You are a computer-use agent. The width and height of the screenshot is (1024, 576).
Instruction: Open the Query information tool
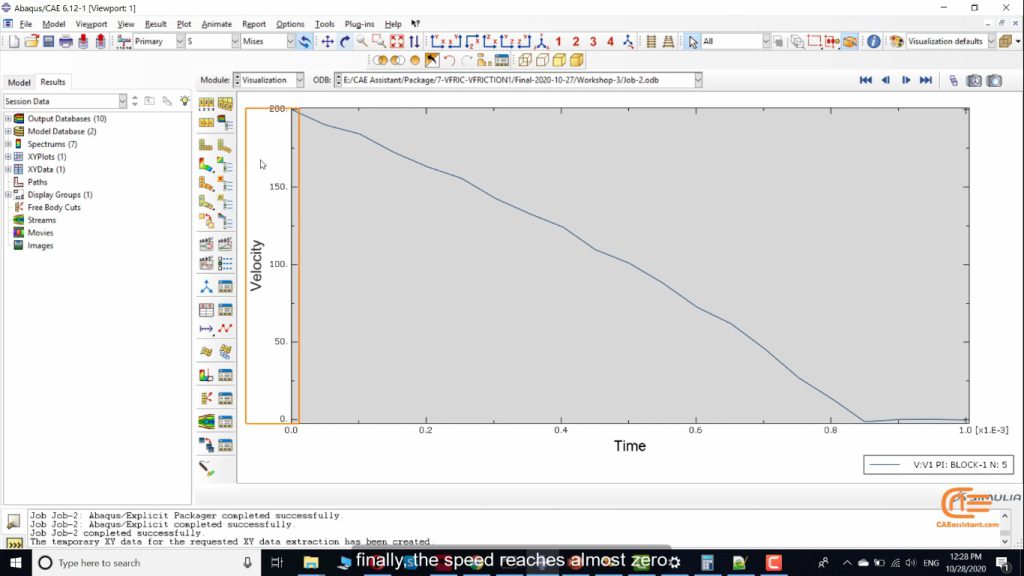pyautogui.click(x=873, y=42)
